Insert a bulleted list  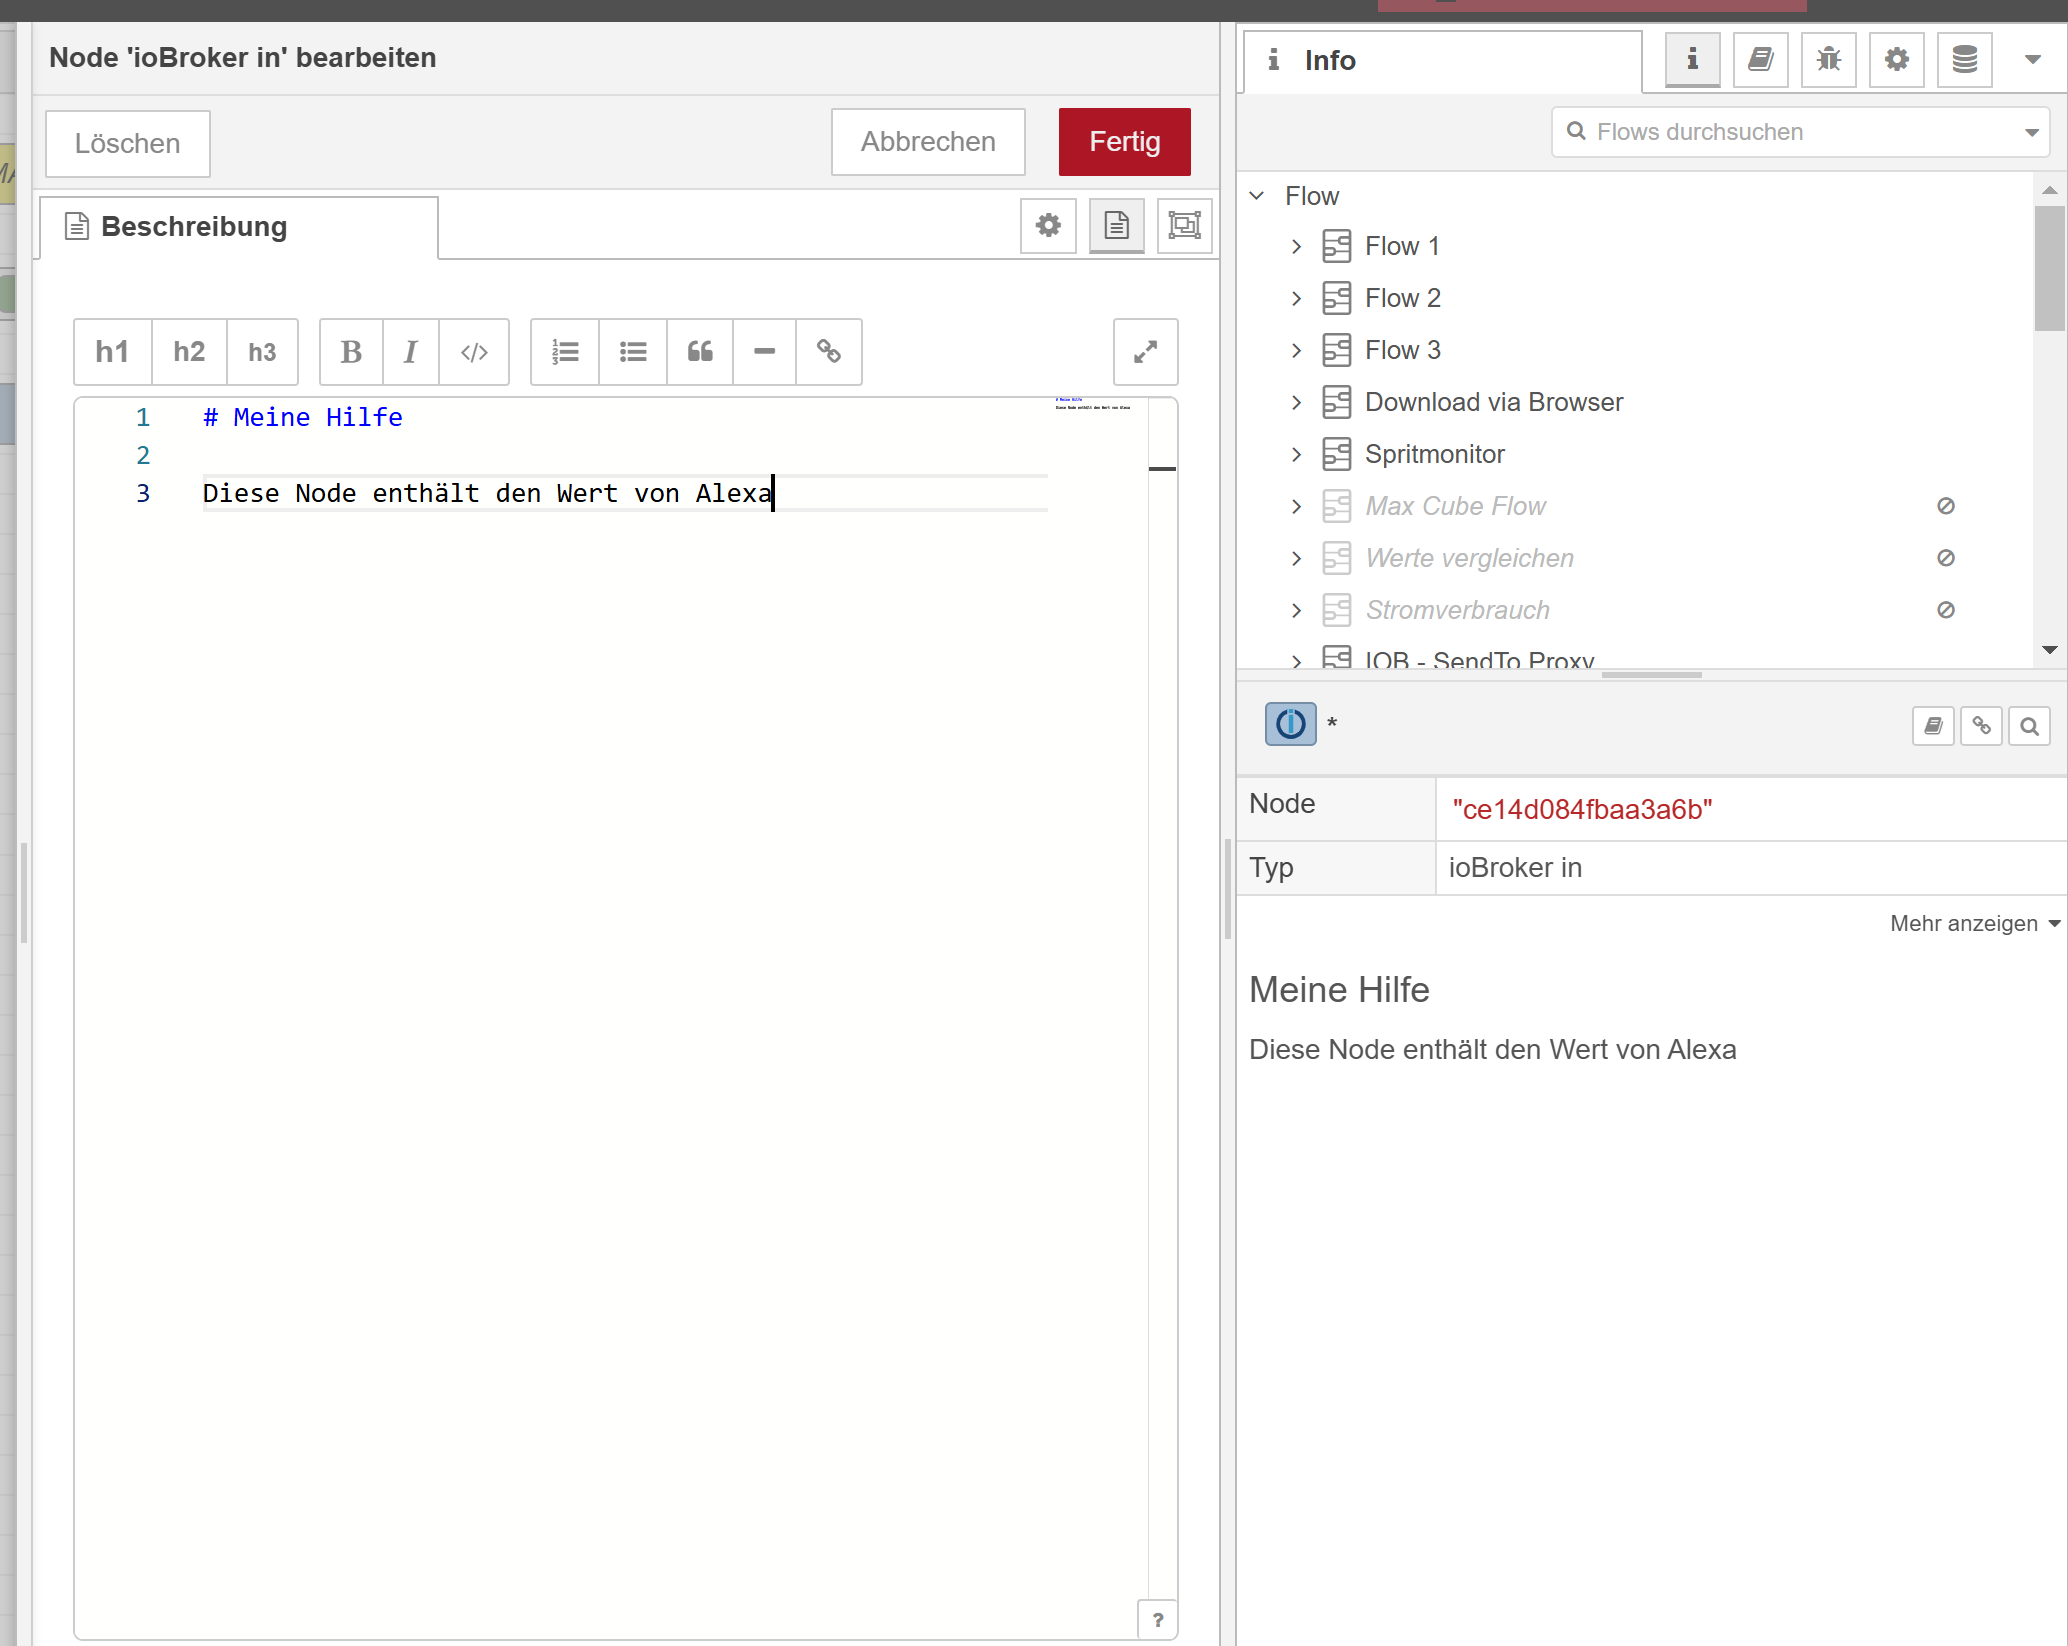633,352
